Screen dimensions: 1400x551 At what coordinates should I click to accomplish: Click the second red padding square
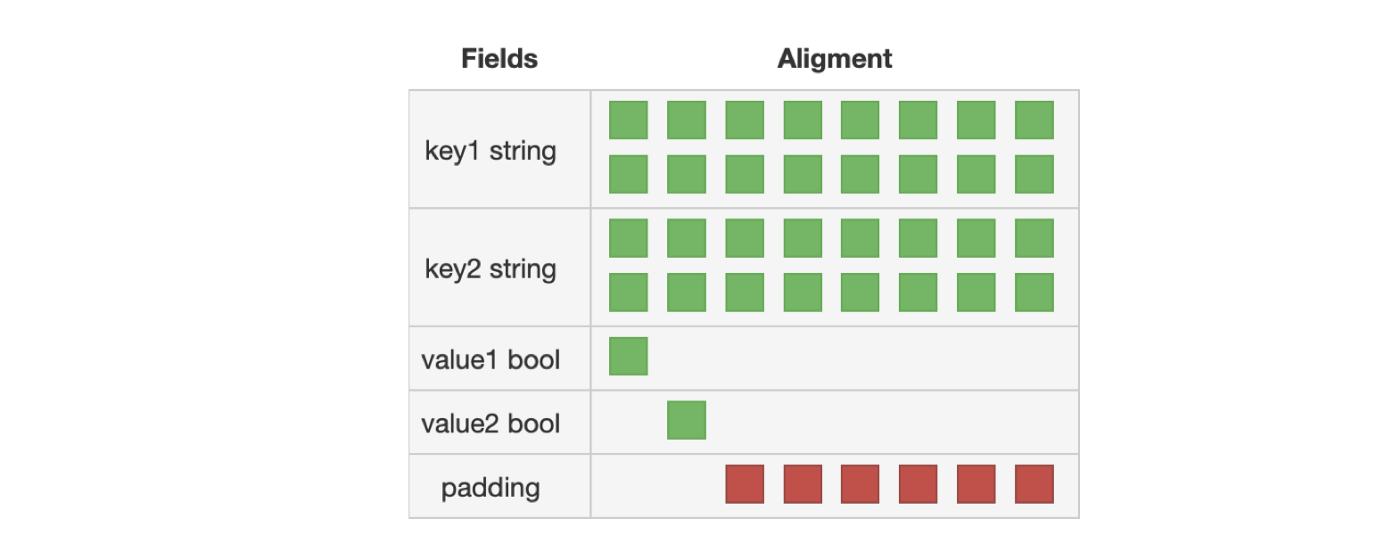pos(802,484)
